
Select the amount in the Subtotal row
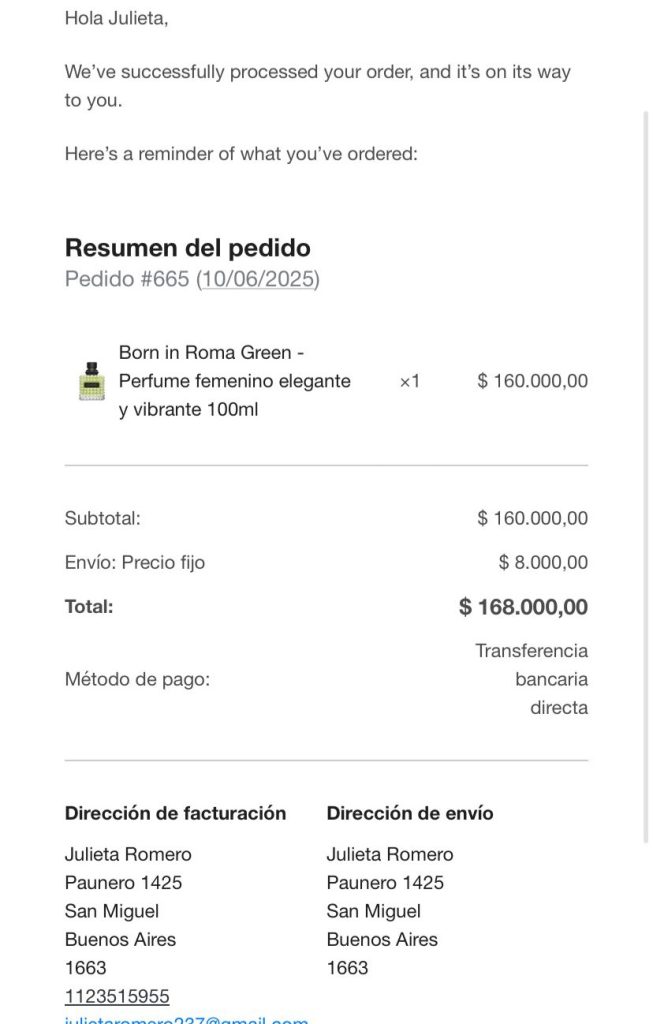pyautogui.click(x=532, y=518)
